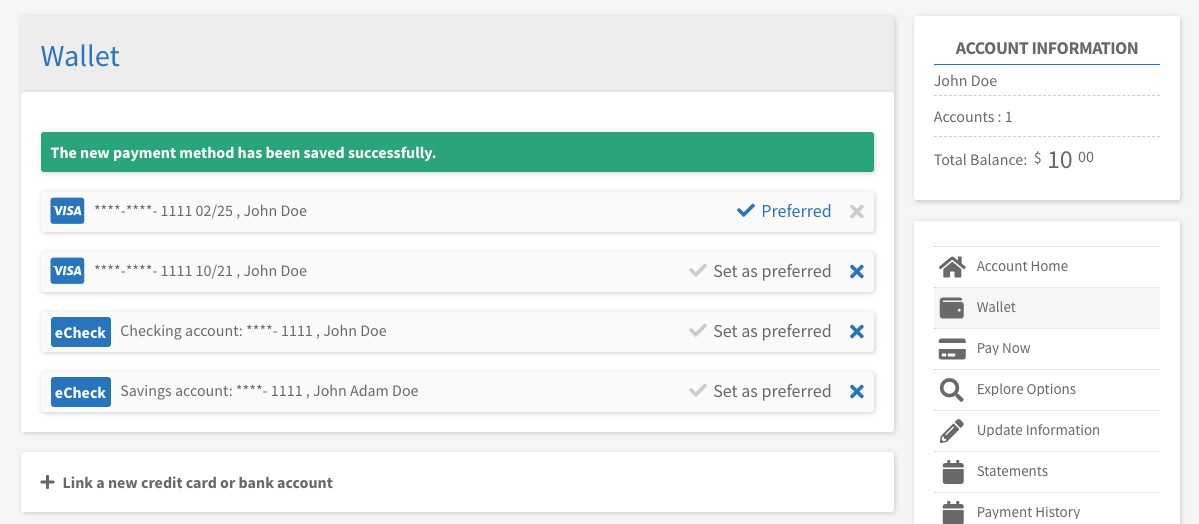Click the Pay Now credit card icon
This screenshot has width=1199, height=524.
pos(952,348)
